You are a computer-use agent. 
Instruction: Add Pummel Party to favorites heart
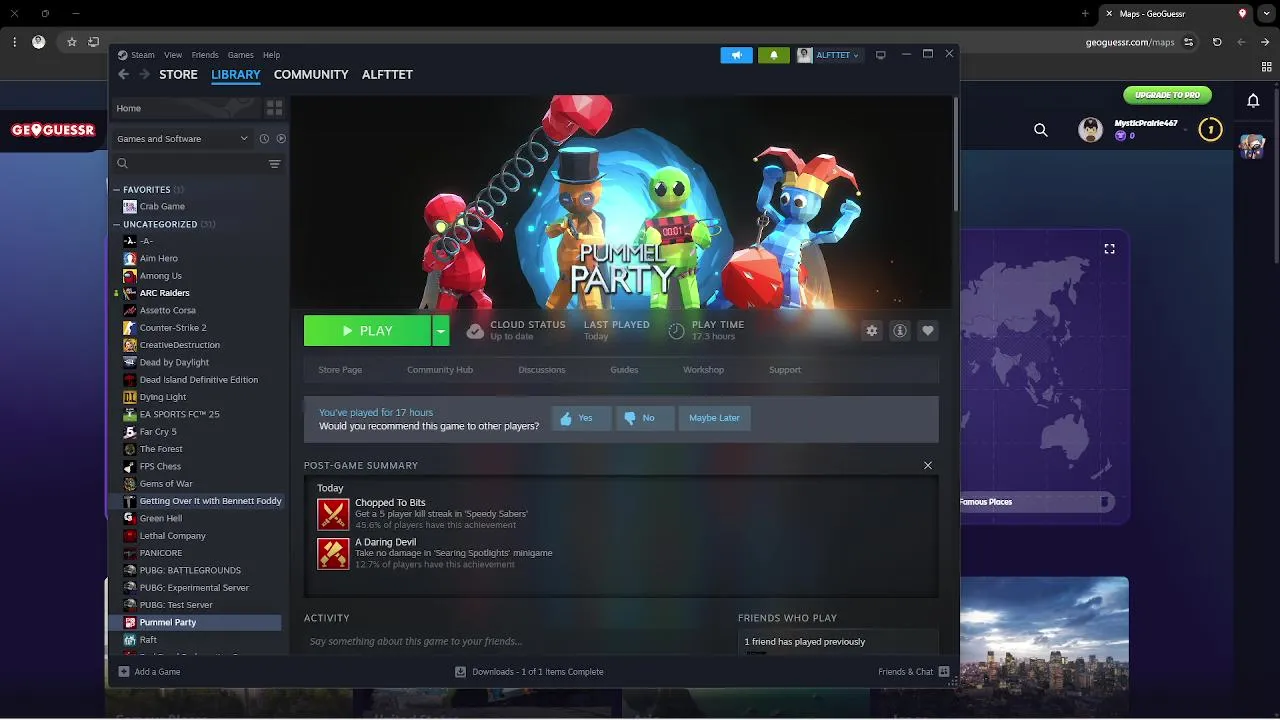pos(928,331)
